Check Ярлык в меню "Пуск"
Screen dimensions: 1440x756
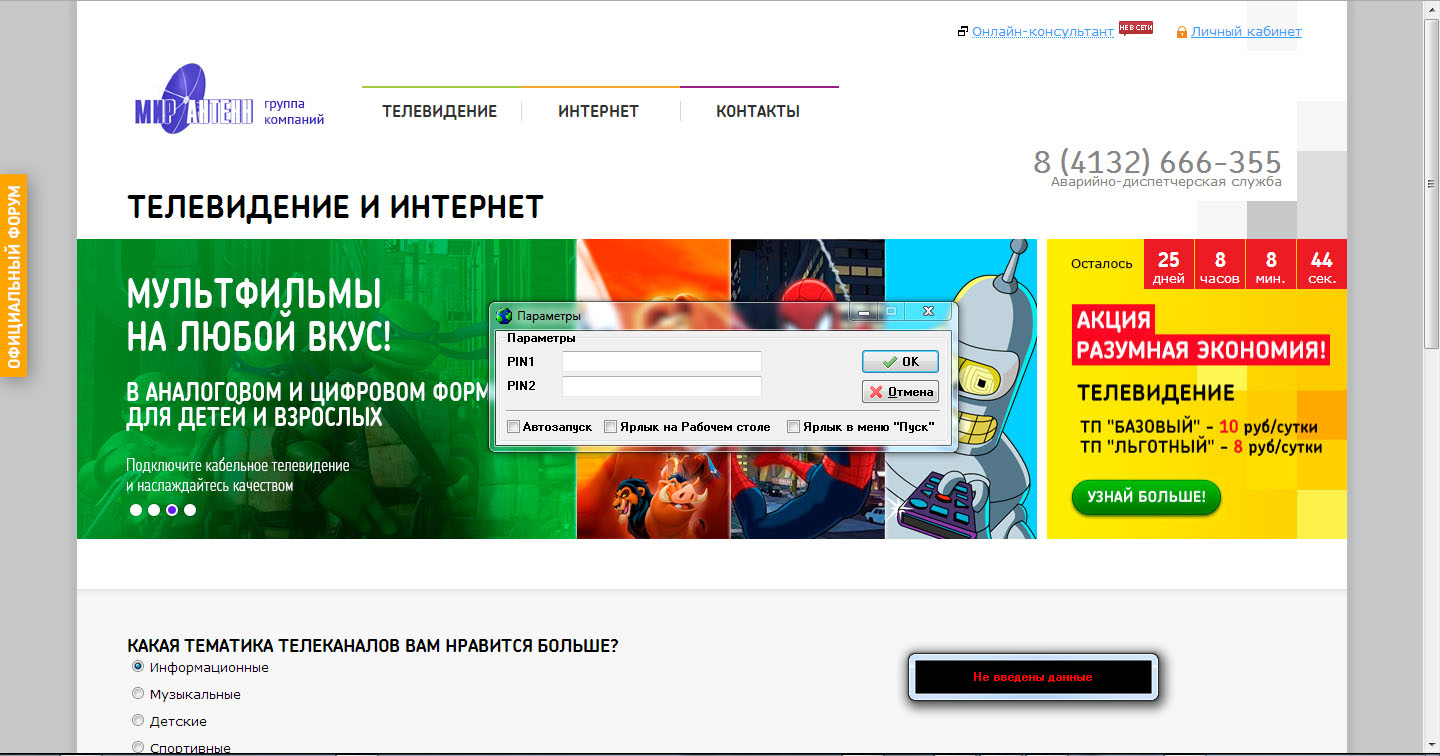click(x=794, y=427)
